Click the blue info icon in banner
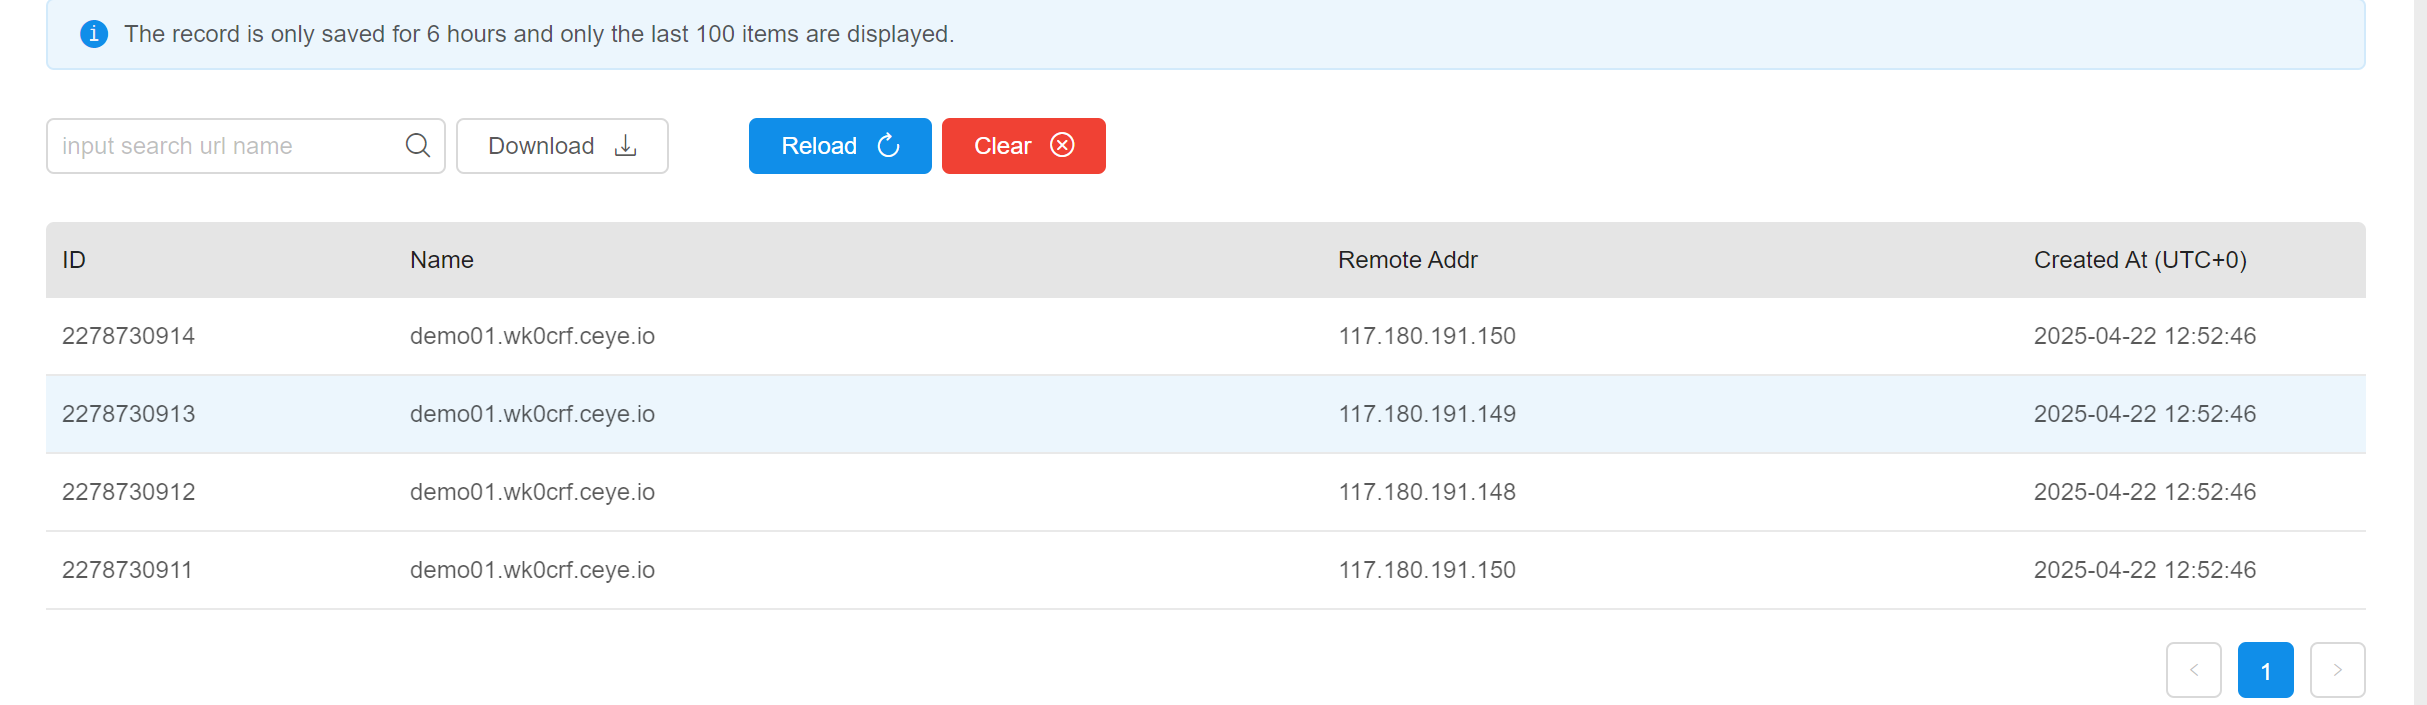The width and height of the screenshot is (2427, 705). click(x=94, y=34)
